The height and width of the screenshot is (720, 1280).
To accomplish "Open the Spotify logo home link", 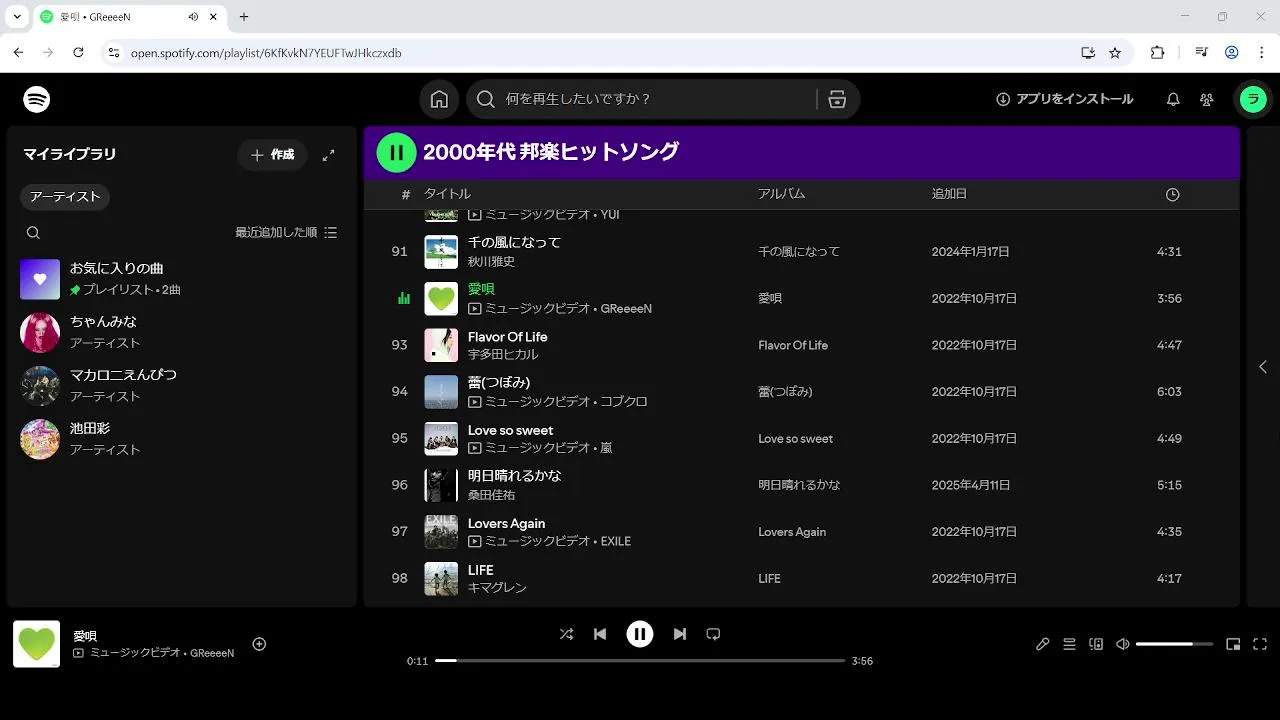I will coord(37,99).
